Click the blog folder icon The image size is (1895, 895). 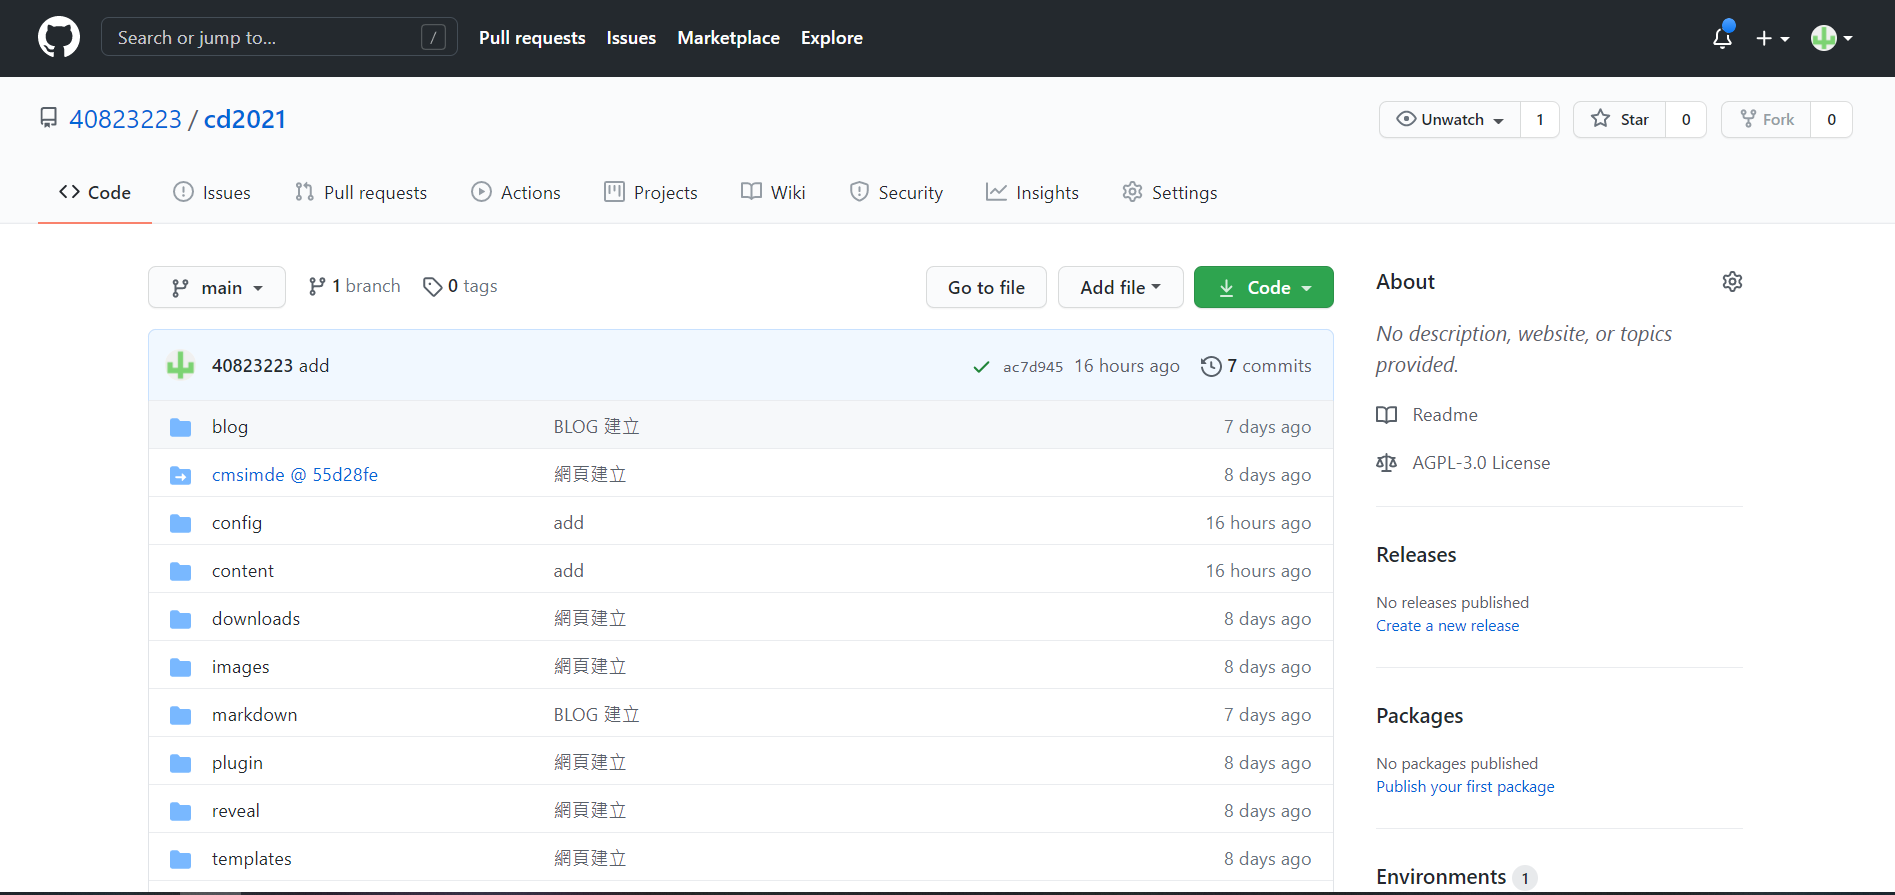(181, 427)
